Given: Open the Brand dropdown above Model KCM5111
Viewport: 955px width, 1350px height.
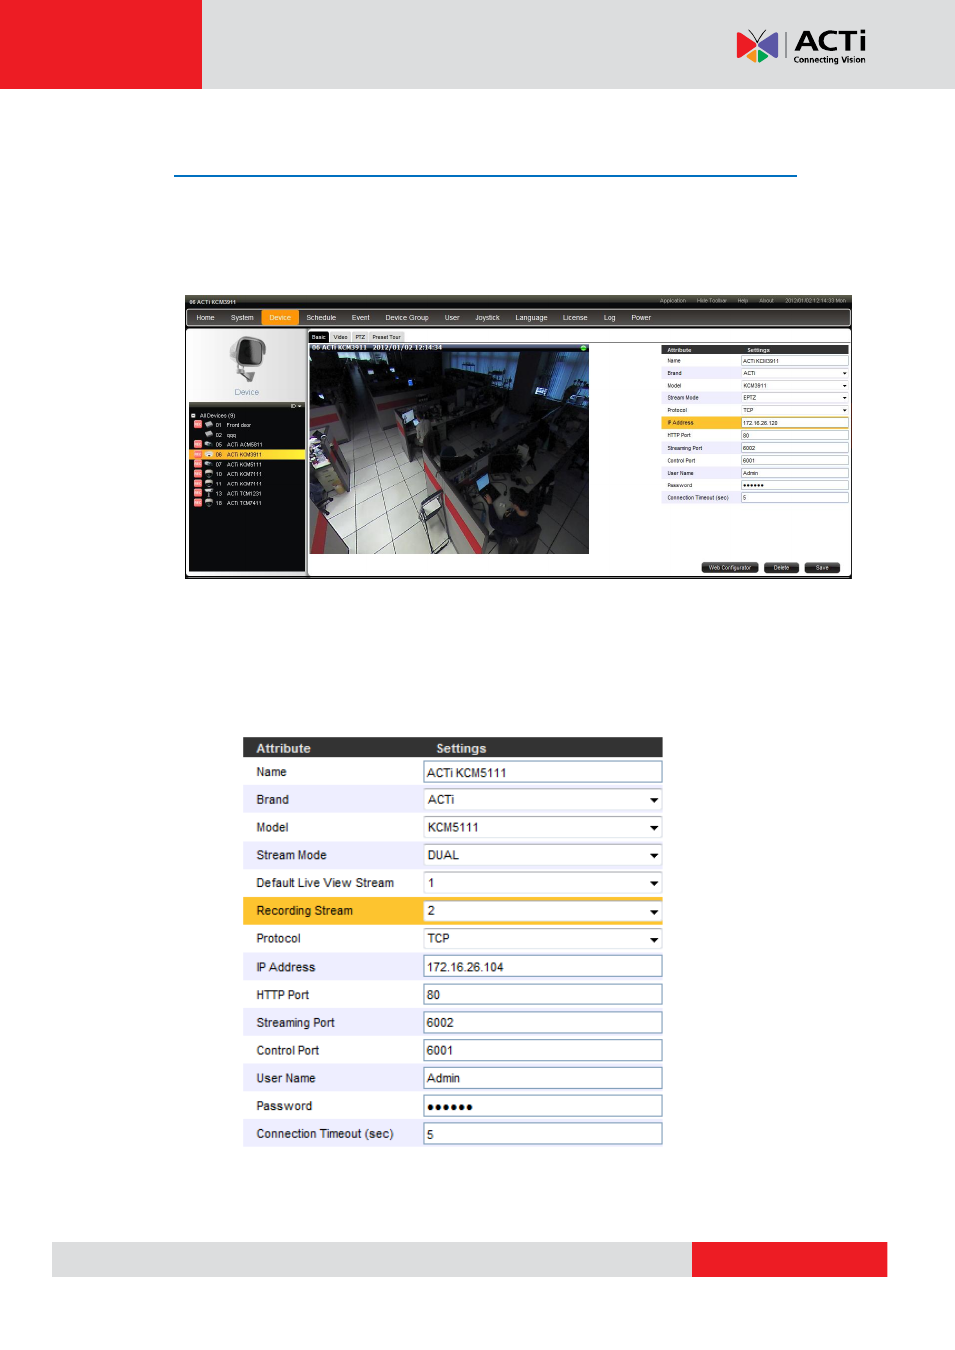Looking at the screenshot, I should (x=543, y=800).
